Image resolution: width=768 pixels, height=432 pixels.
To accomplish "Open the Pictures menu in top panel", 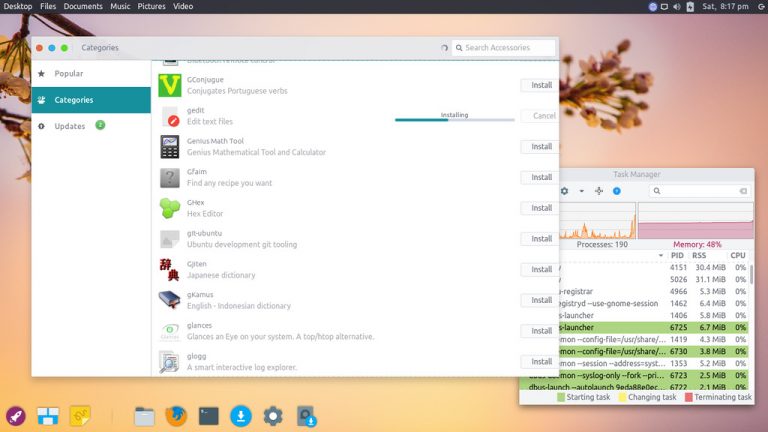I will 151,6.
